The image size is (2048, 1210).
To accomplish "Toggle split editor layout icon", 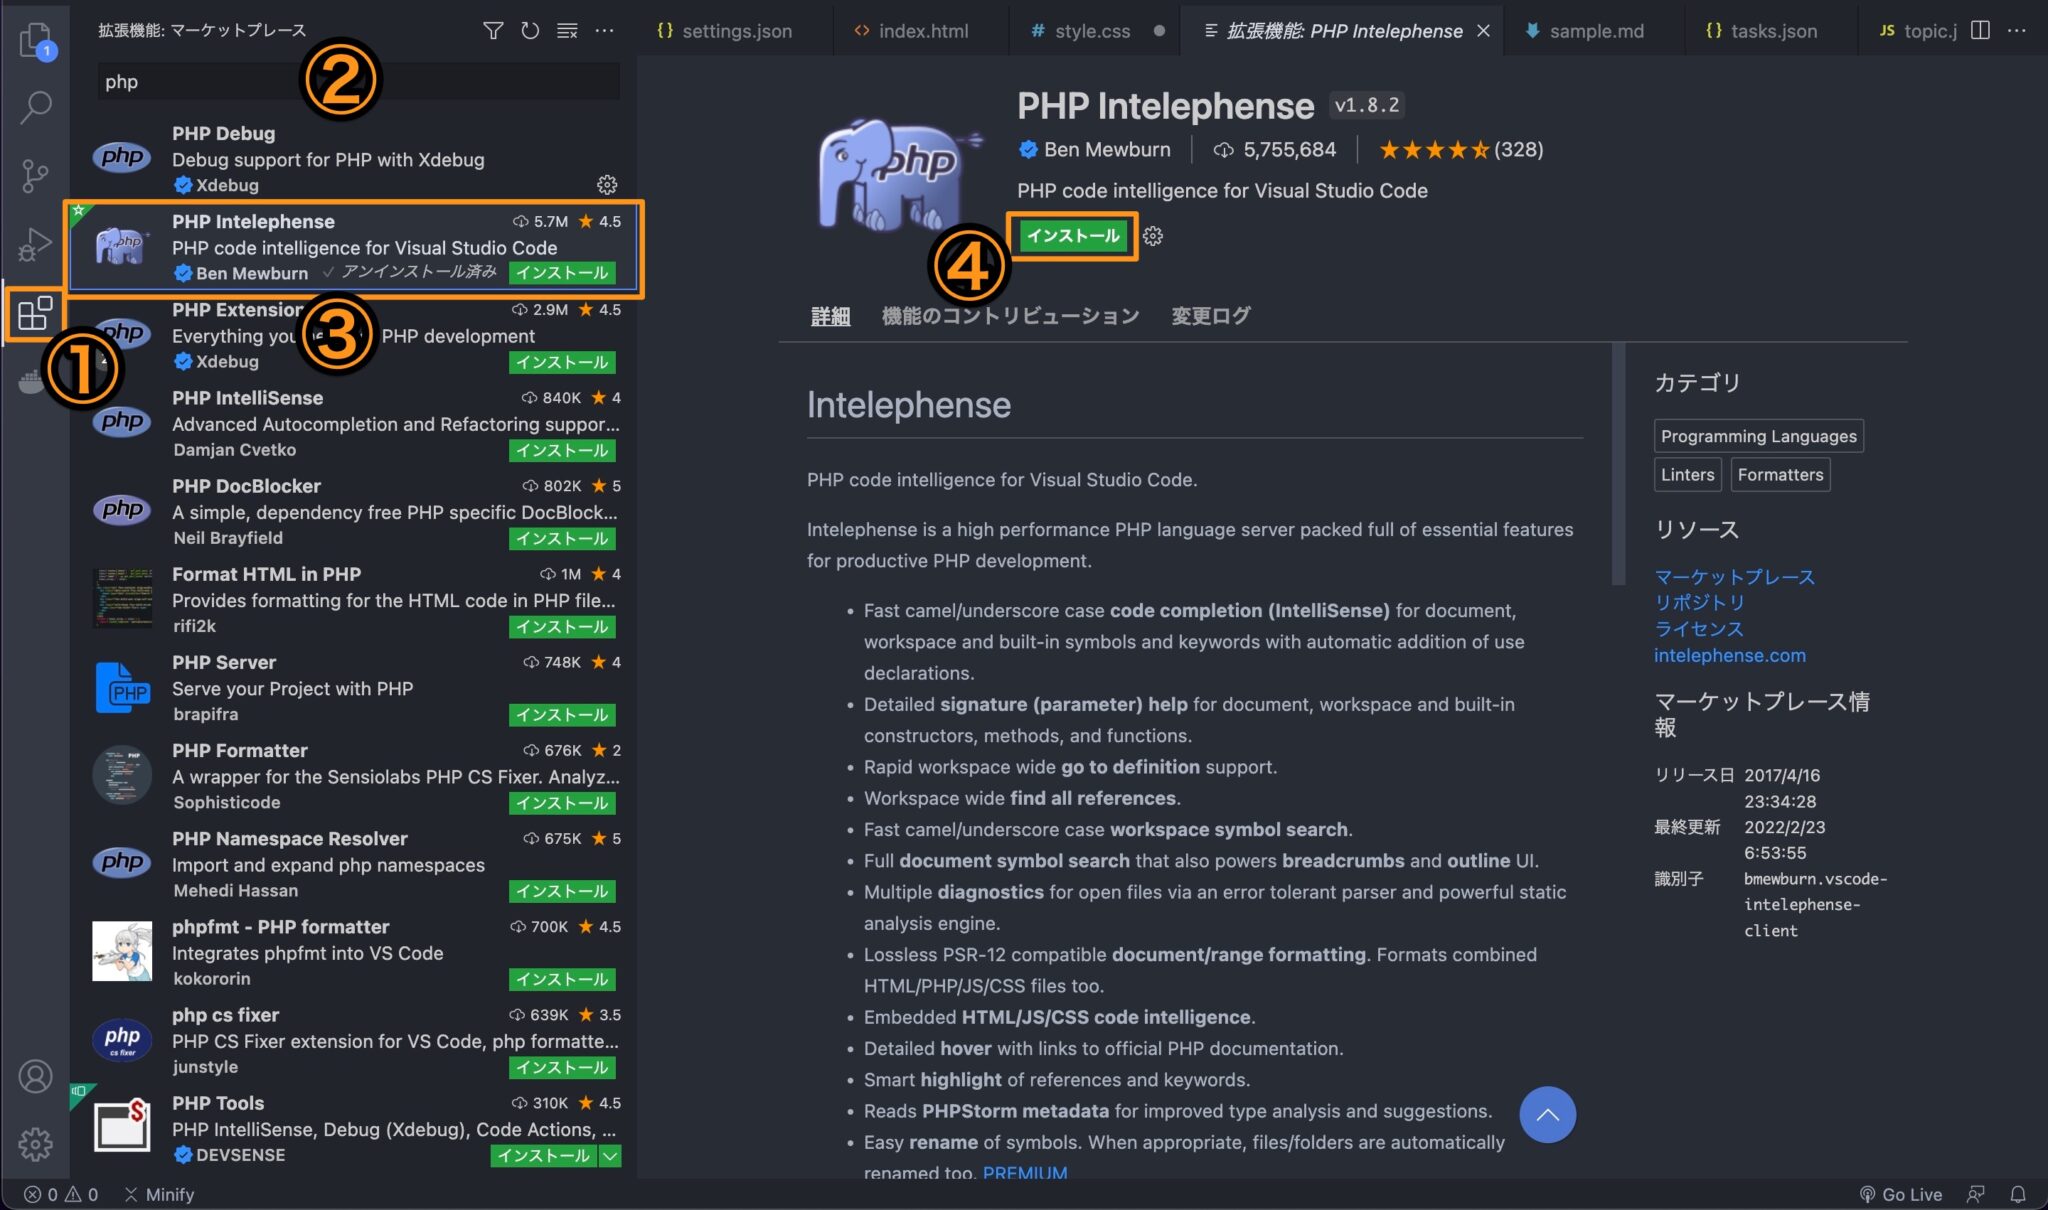I will point(1980,31).
